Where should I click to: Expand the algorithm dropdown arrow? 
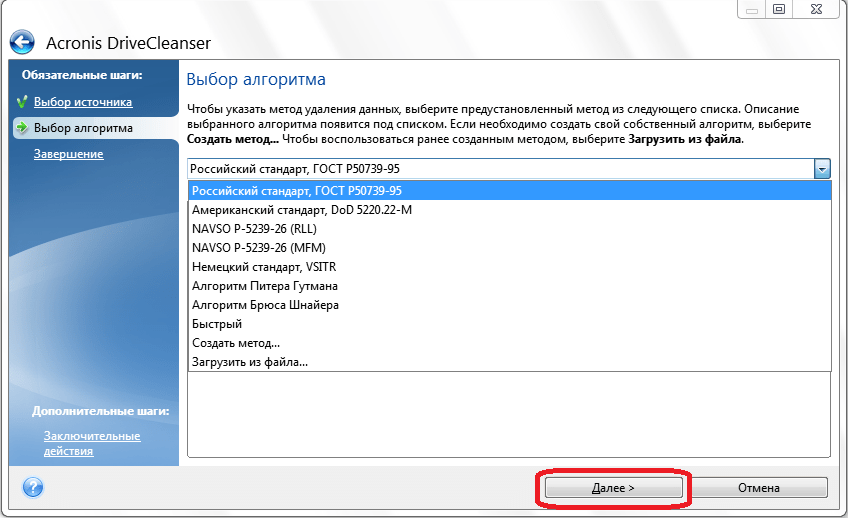point(822,169)
